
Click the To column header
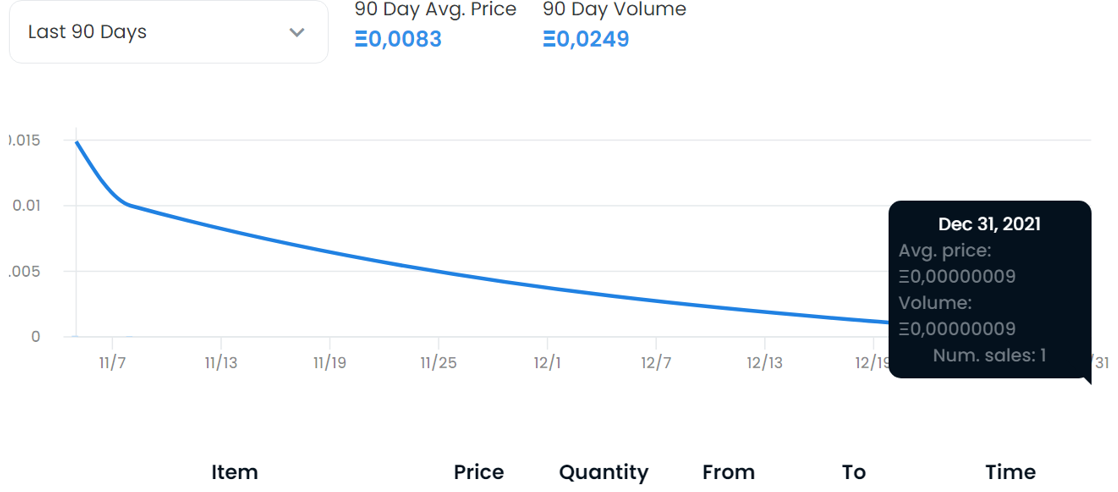click(x=854, y=472)
